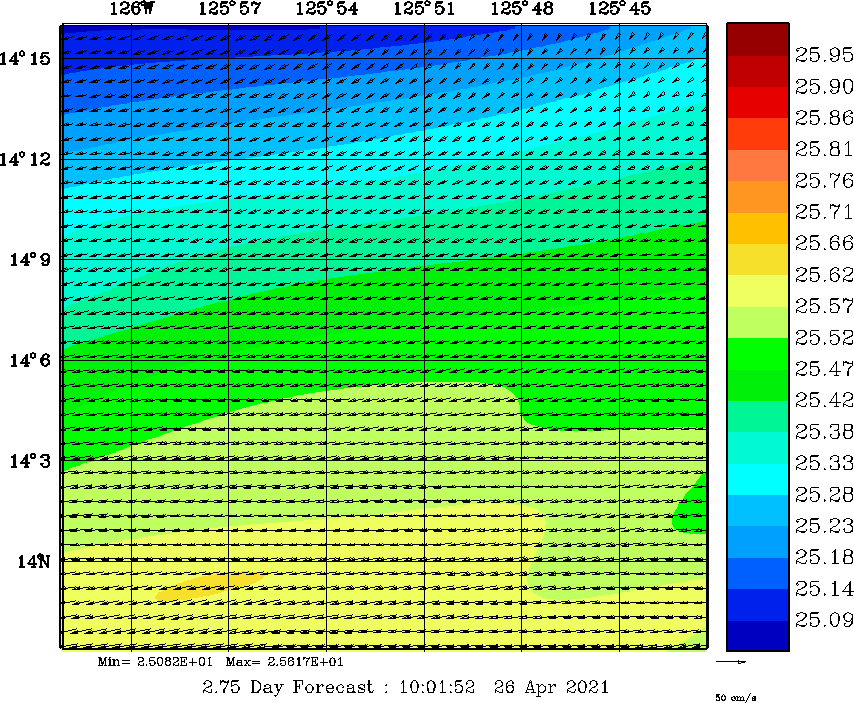Click the 14N latitude label
This screenshot has width=854, height=703.
pyautogui.click(x=34, y=561)
